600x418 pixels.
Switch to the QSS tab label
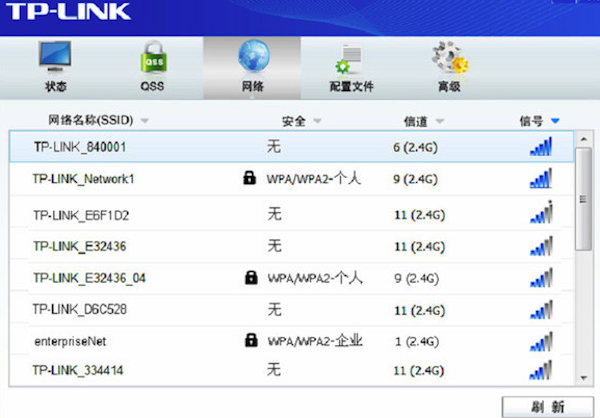[152, 86]
